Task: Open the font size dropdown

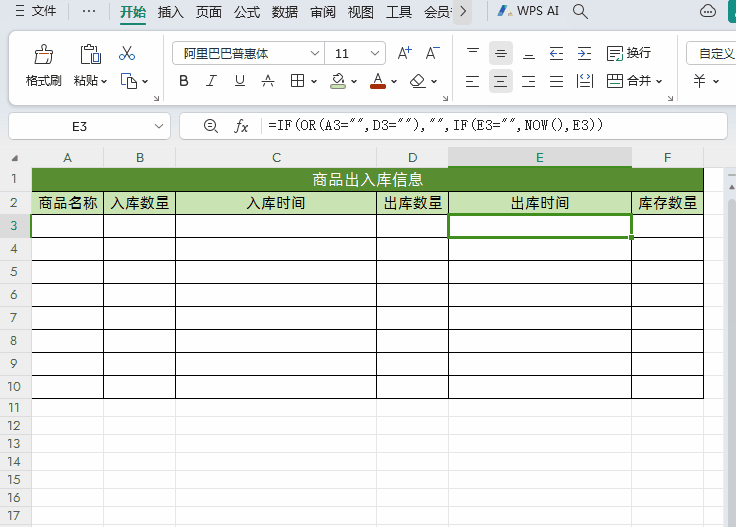Action: (375, 53)
